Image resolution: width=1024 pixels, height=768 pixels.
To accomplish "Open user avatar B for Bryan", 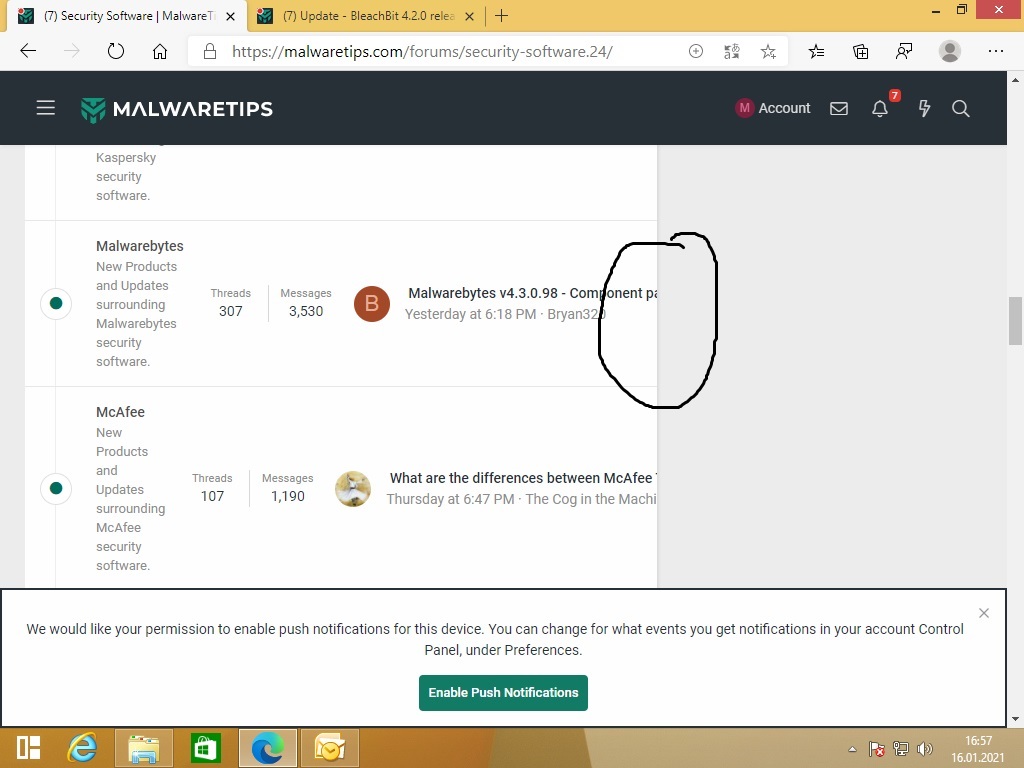I will point(372,304).
